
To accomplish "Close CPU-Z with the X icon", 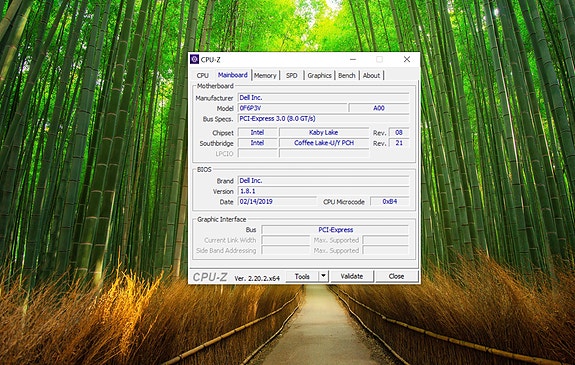I will (x=407, y=59).
